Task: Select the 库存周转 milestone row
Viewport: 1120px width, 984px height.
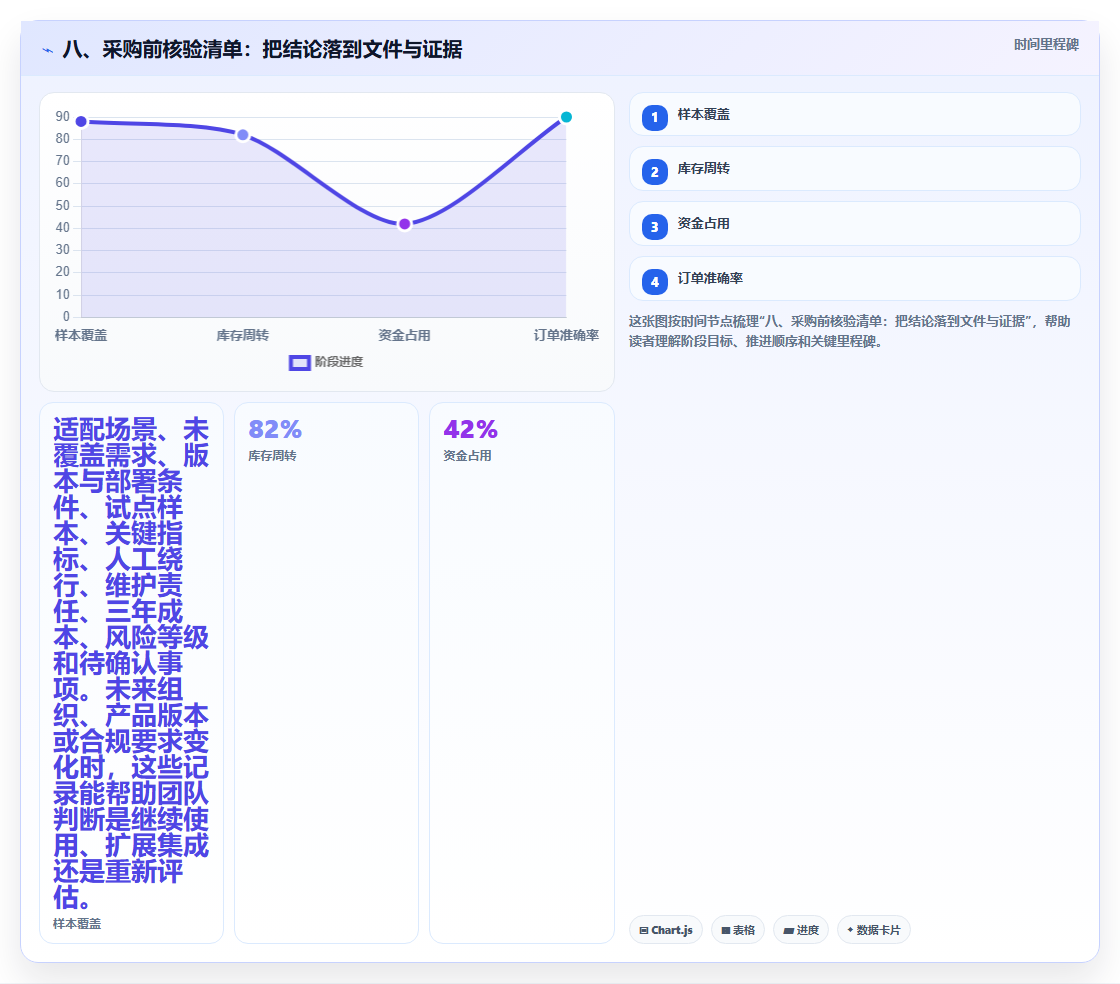Action: coord(854,169)
